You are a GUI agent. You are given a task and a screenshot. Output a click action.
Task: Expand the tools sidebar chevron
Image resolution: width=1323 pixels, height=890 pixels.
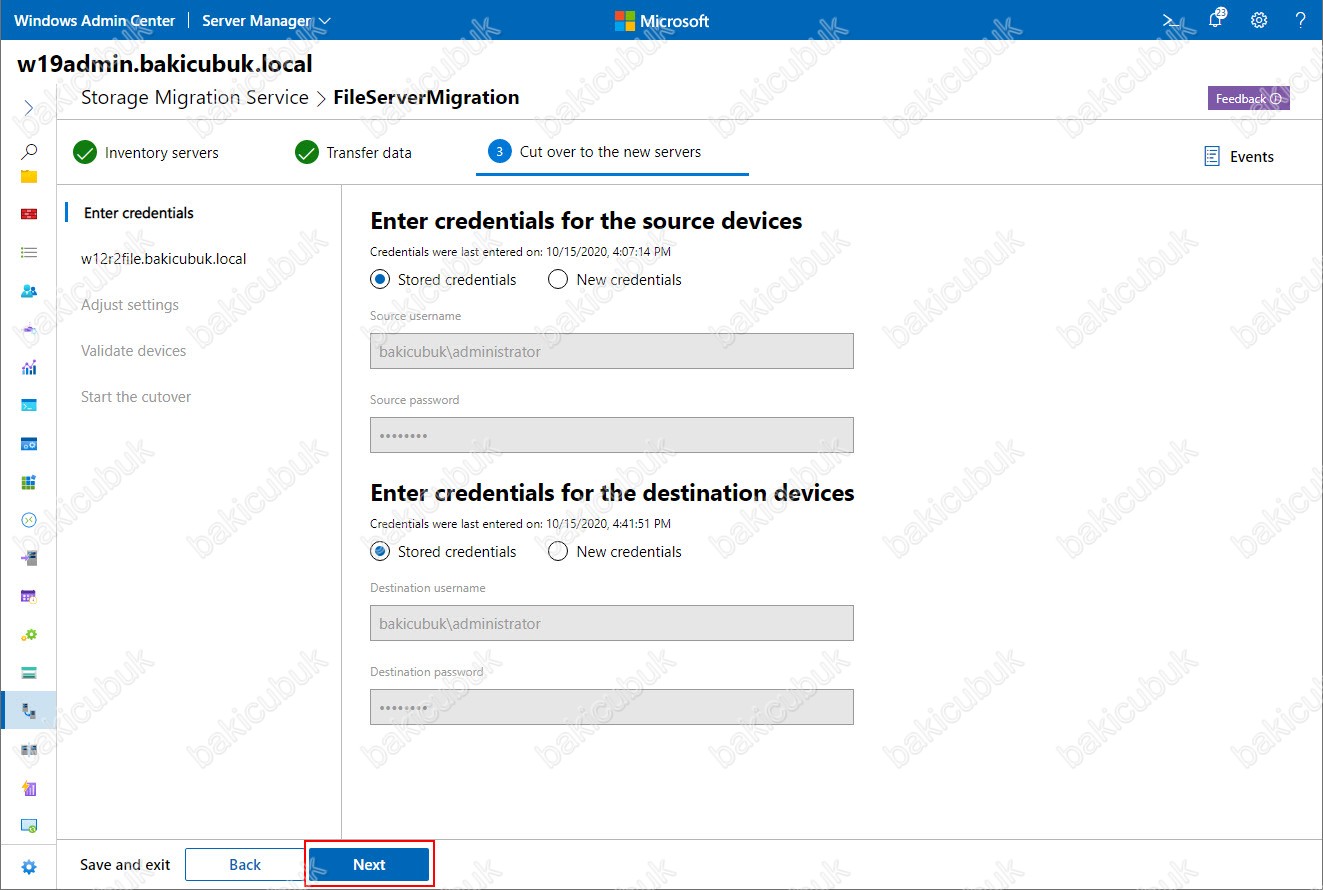click(29, 107)
